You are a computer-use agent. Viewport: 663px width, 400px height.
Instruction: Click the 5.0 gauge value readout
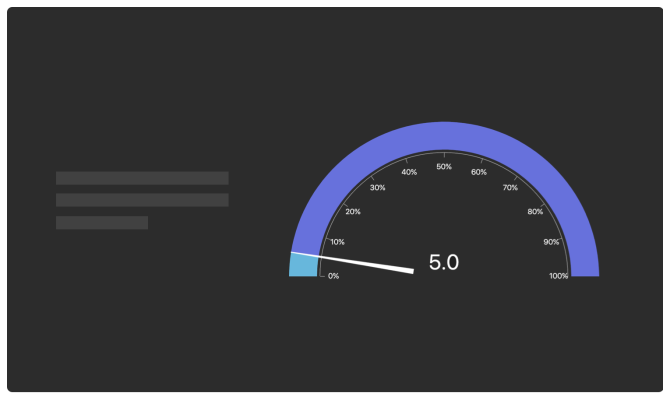pyautogui.click(x=444, y=262)
